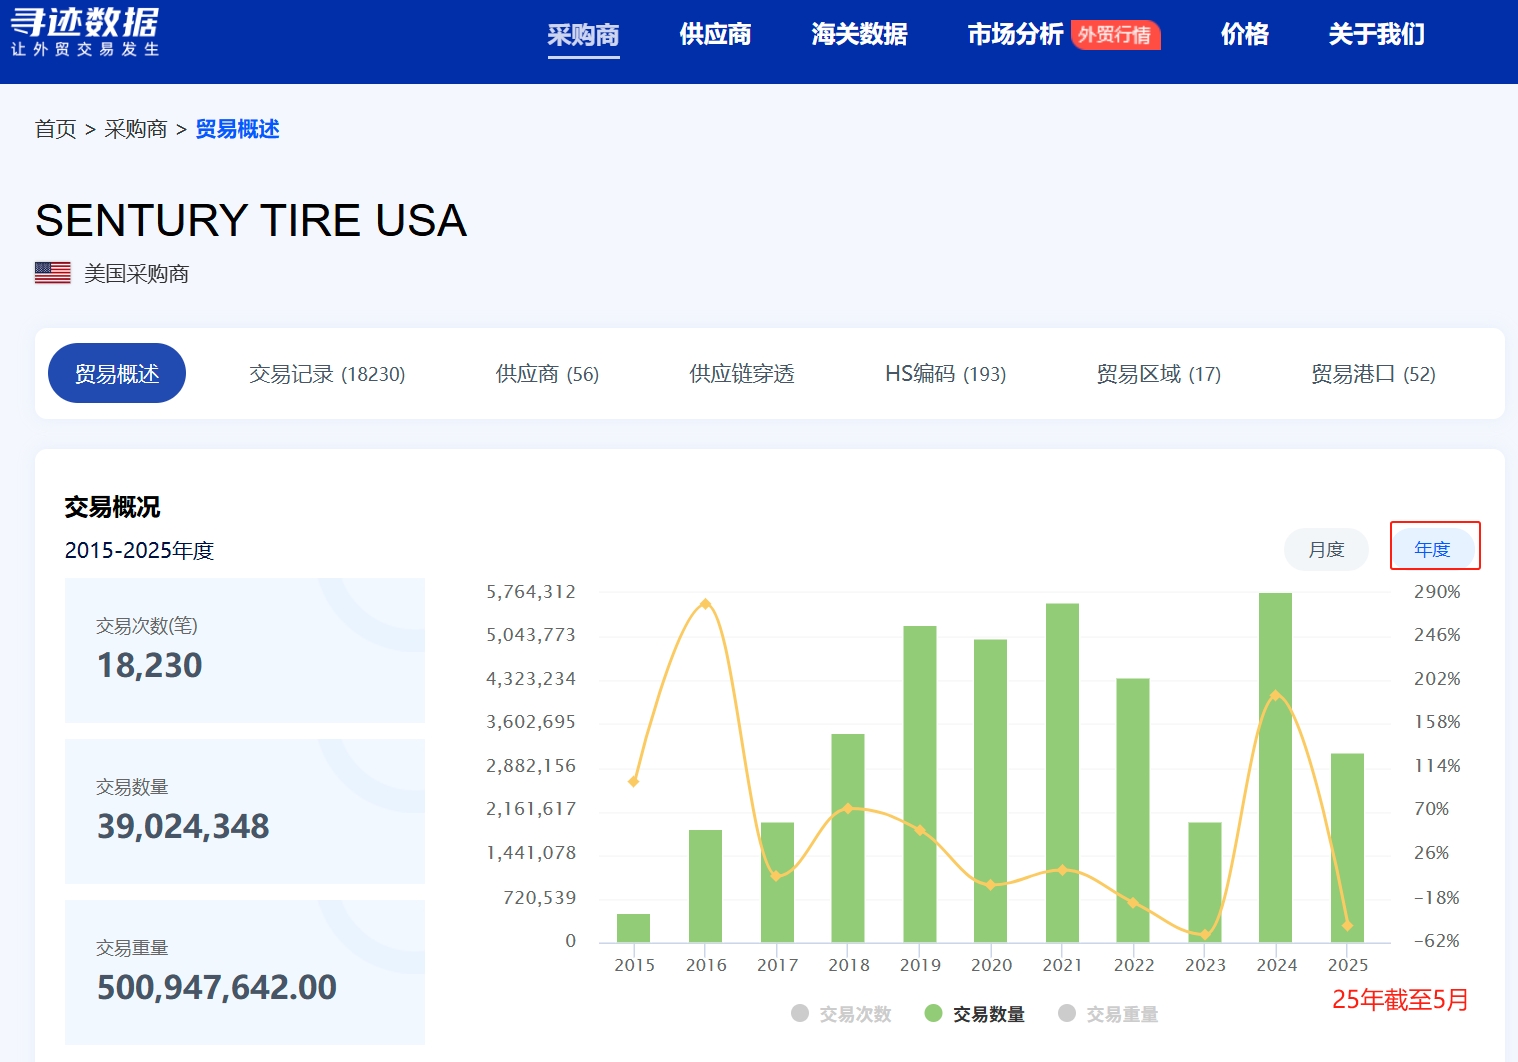Click the 交易数量 39,024,348 card
The width and height of the screenshot is (1518, 1062).
coord(245,811)
